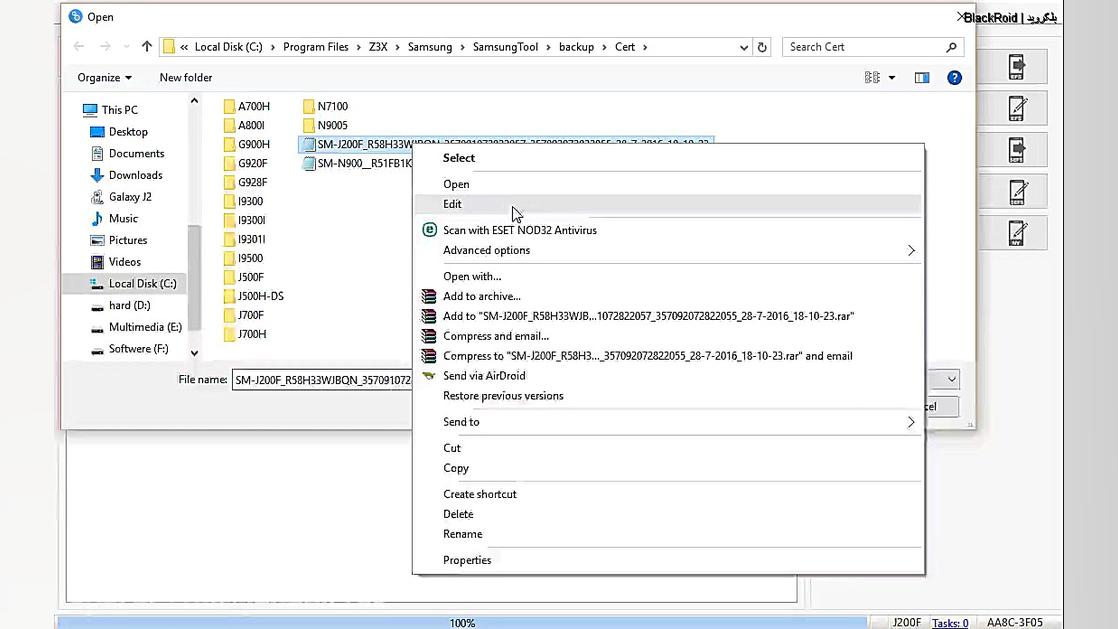Click the Tasks: 0 link
The image size is (1118, 629).
949,623
